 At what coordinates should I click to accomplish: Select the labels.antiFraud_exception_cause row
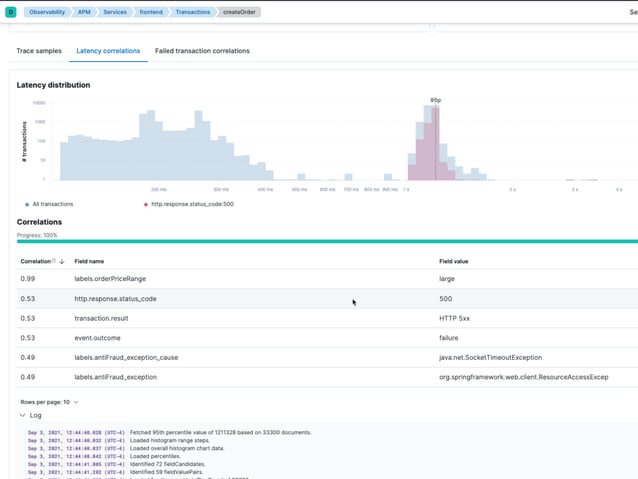(126, 357)
